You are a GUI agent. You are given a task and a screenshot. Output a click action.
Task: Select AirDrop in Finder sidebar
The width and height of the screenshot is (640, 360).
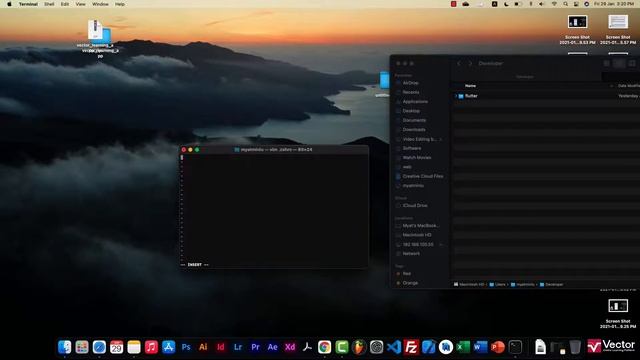(411, 83)
